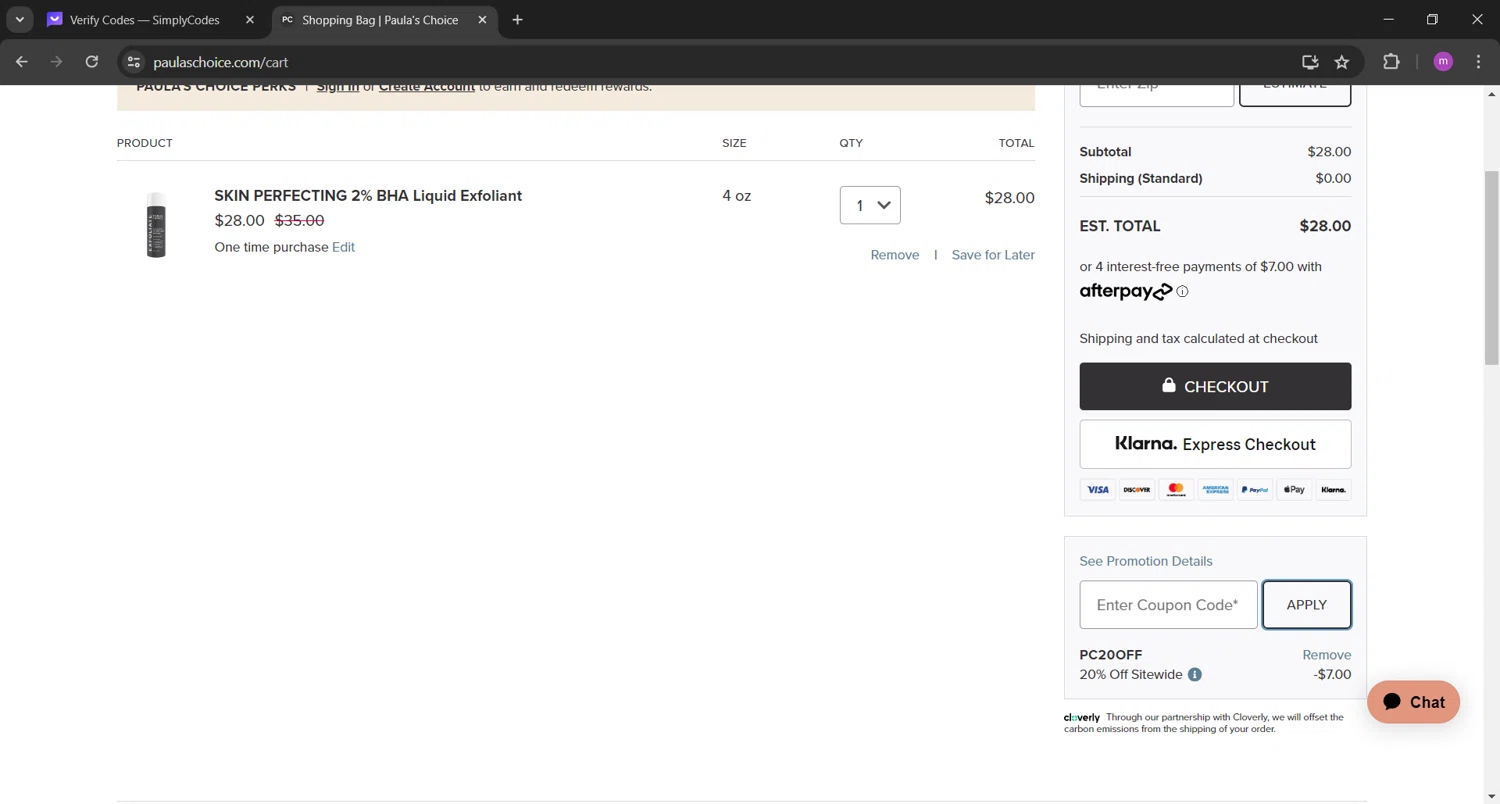Click the browser back arrow
This screenshot has height=804, width=1500.
[22, 62]
